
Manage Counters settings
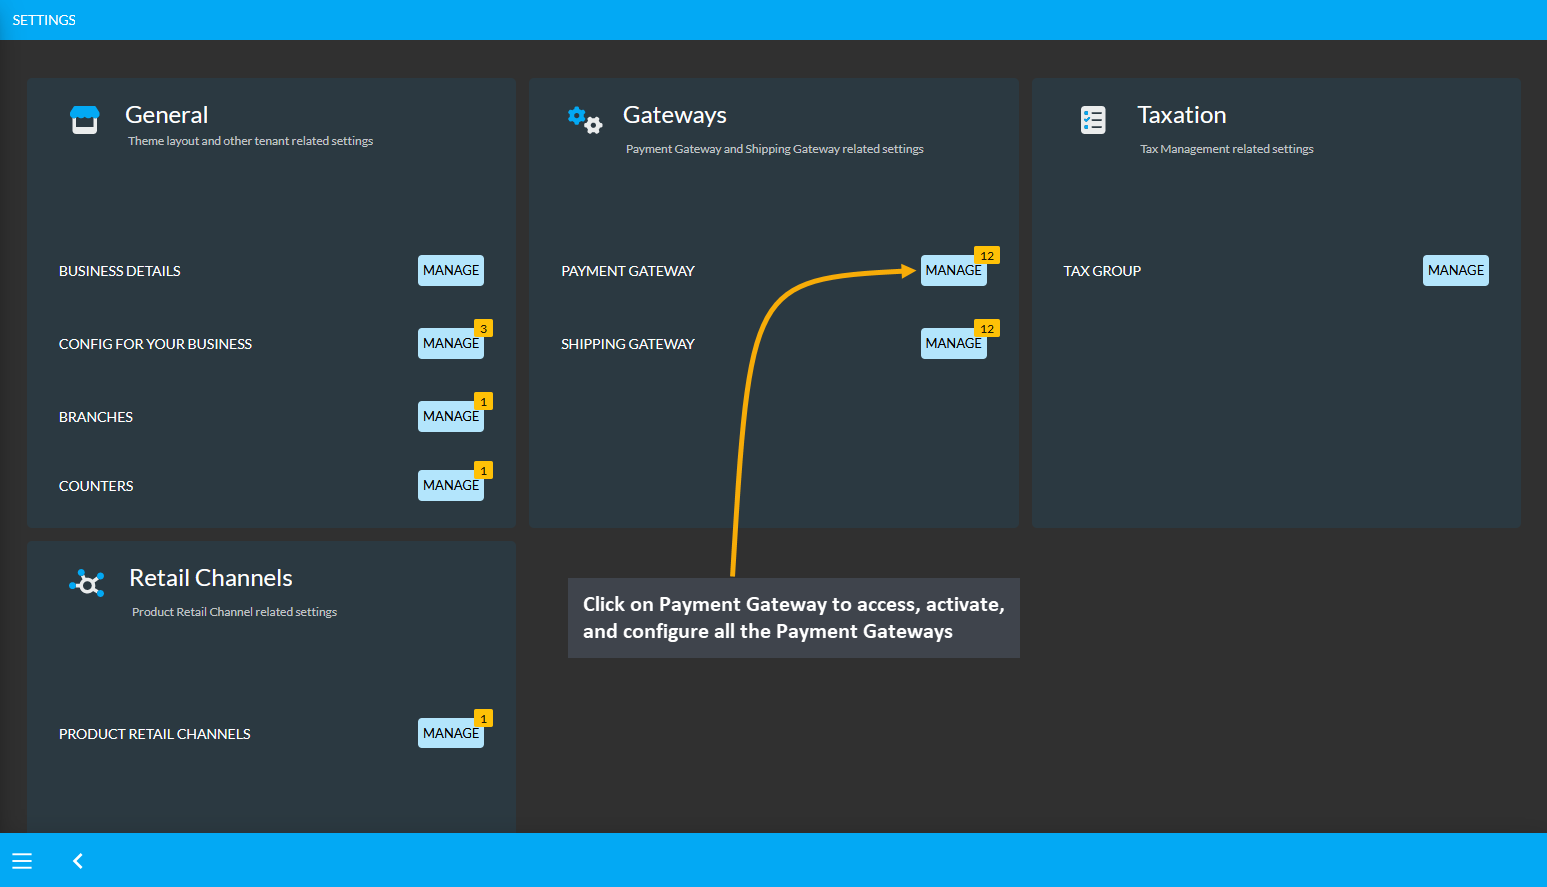pos(451,485)
